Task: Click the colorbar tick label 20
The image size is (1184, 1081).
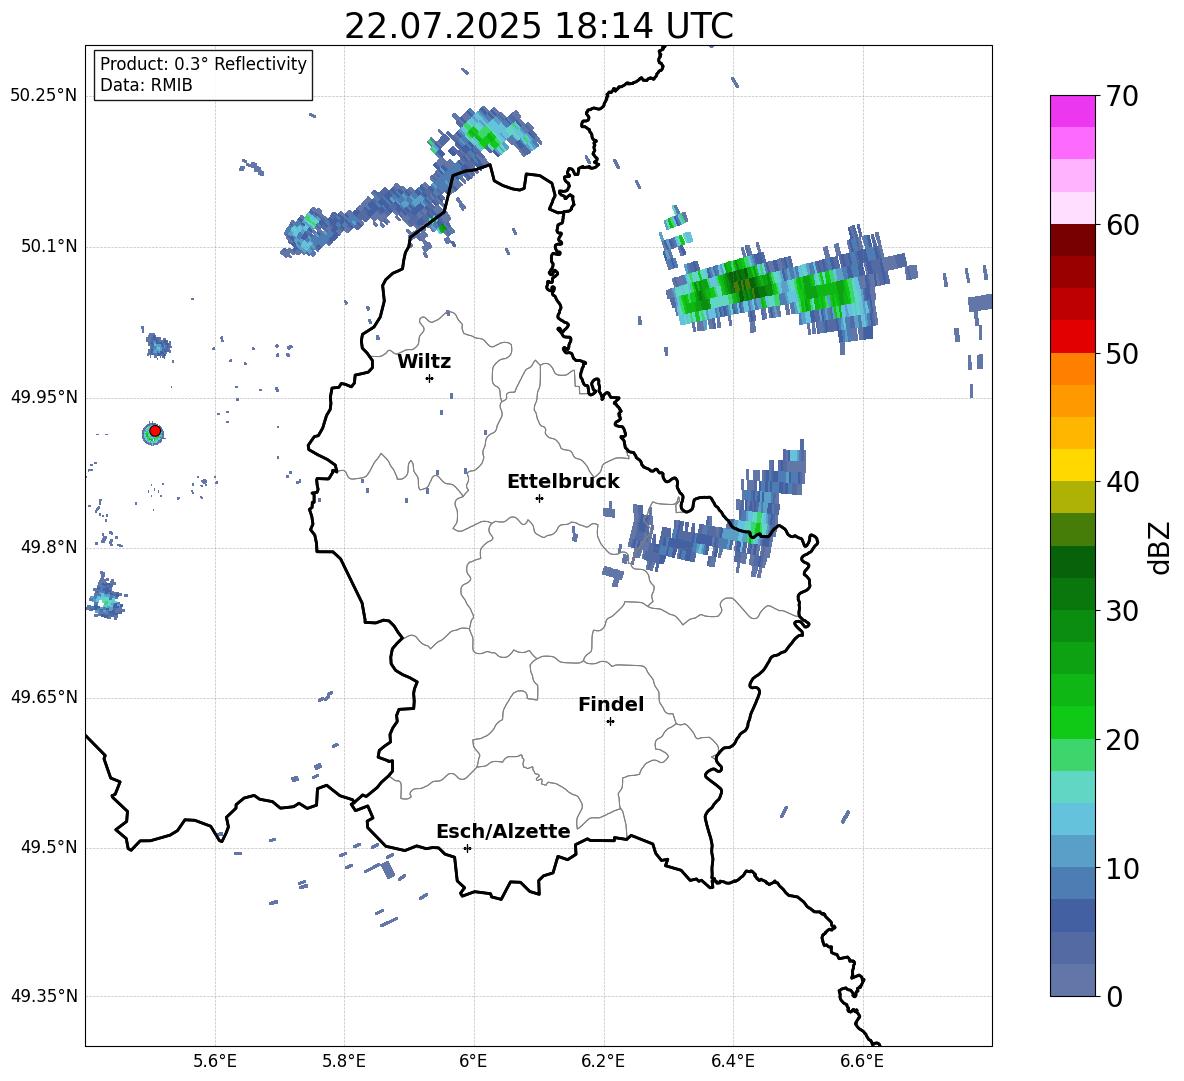Action: [1122, 740]
